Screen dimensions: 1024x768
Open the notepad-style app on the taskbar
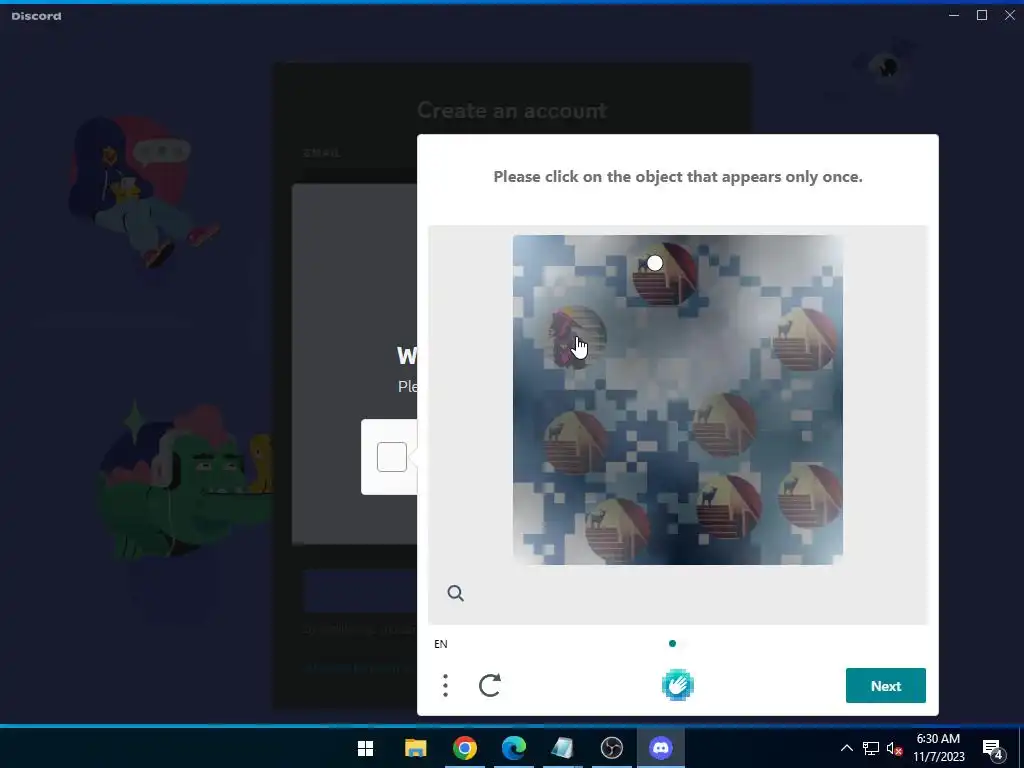click(x=562, y=748)
